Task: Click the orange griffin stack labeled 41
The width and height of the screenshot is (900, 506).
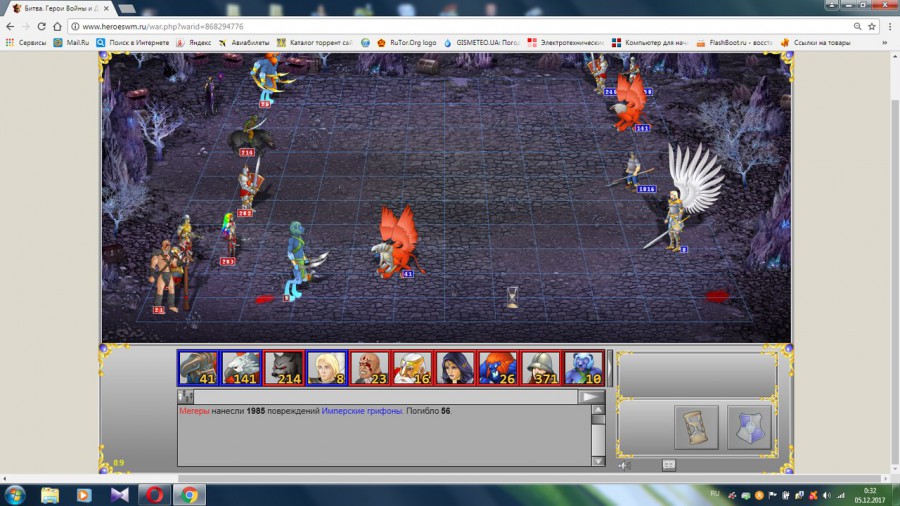Action: point(397,244)
